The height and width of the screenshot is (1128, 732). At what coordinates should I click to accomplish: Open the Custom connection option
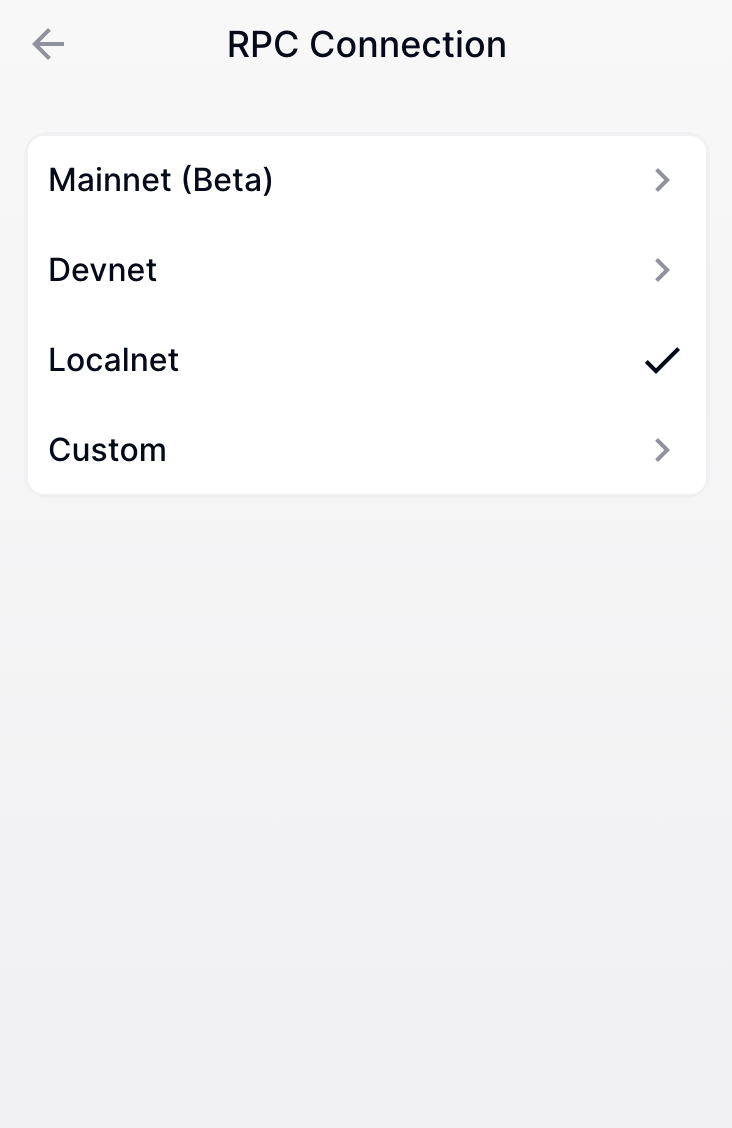click(366, 450)
